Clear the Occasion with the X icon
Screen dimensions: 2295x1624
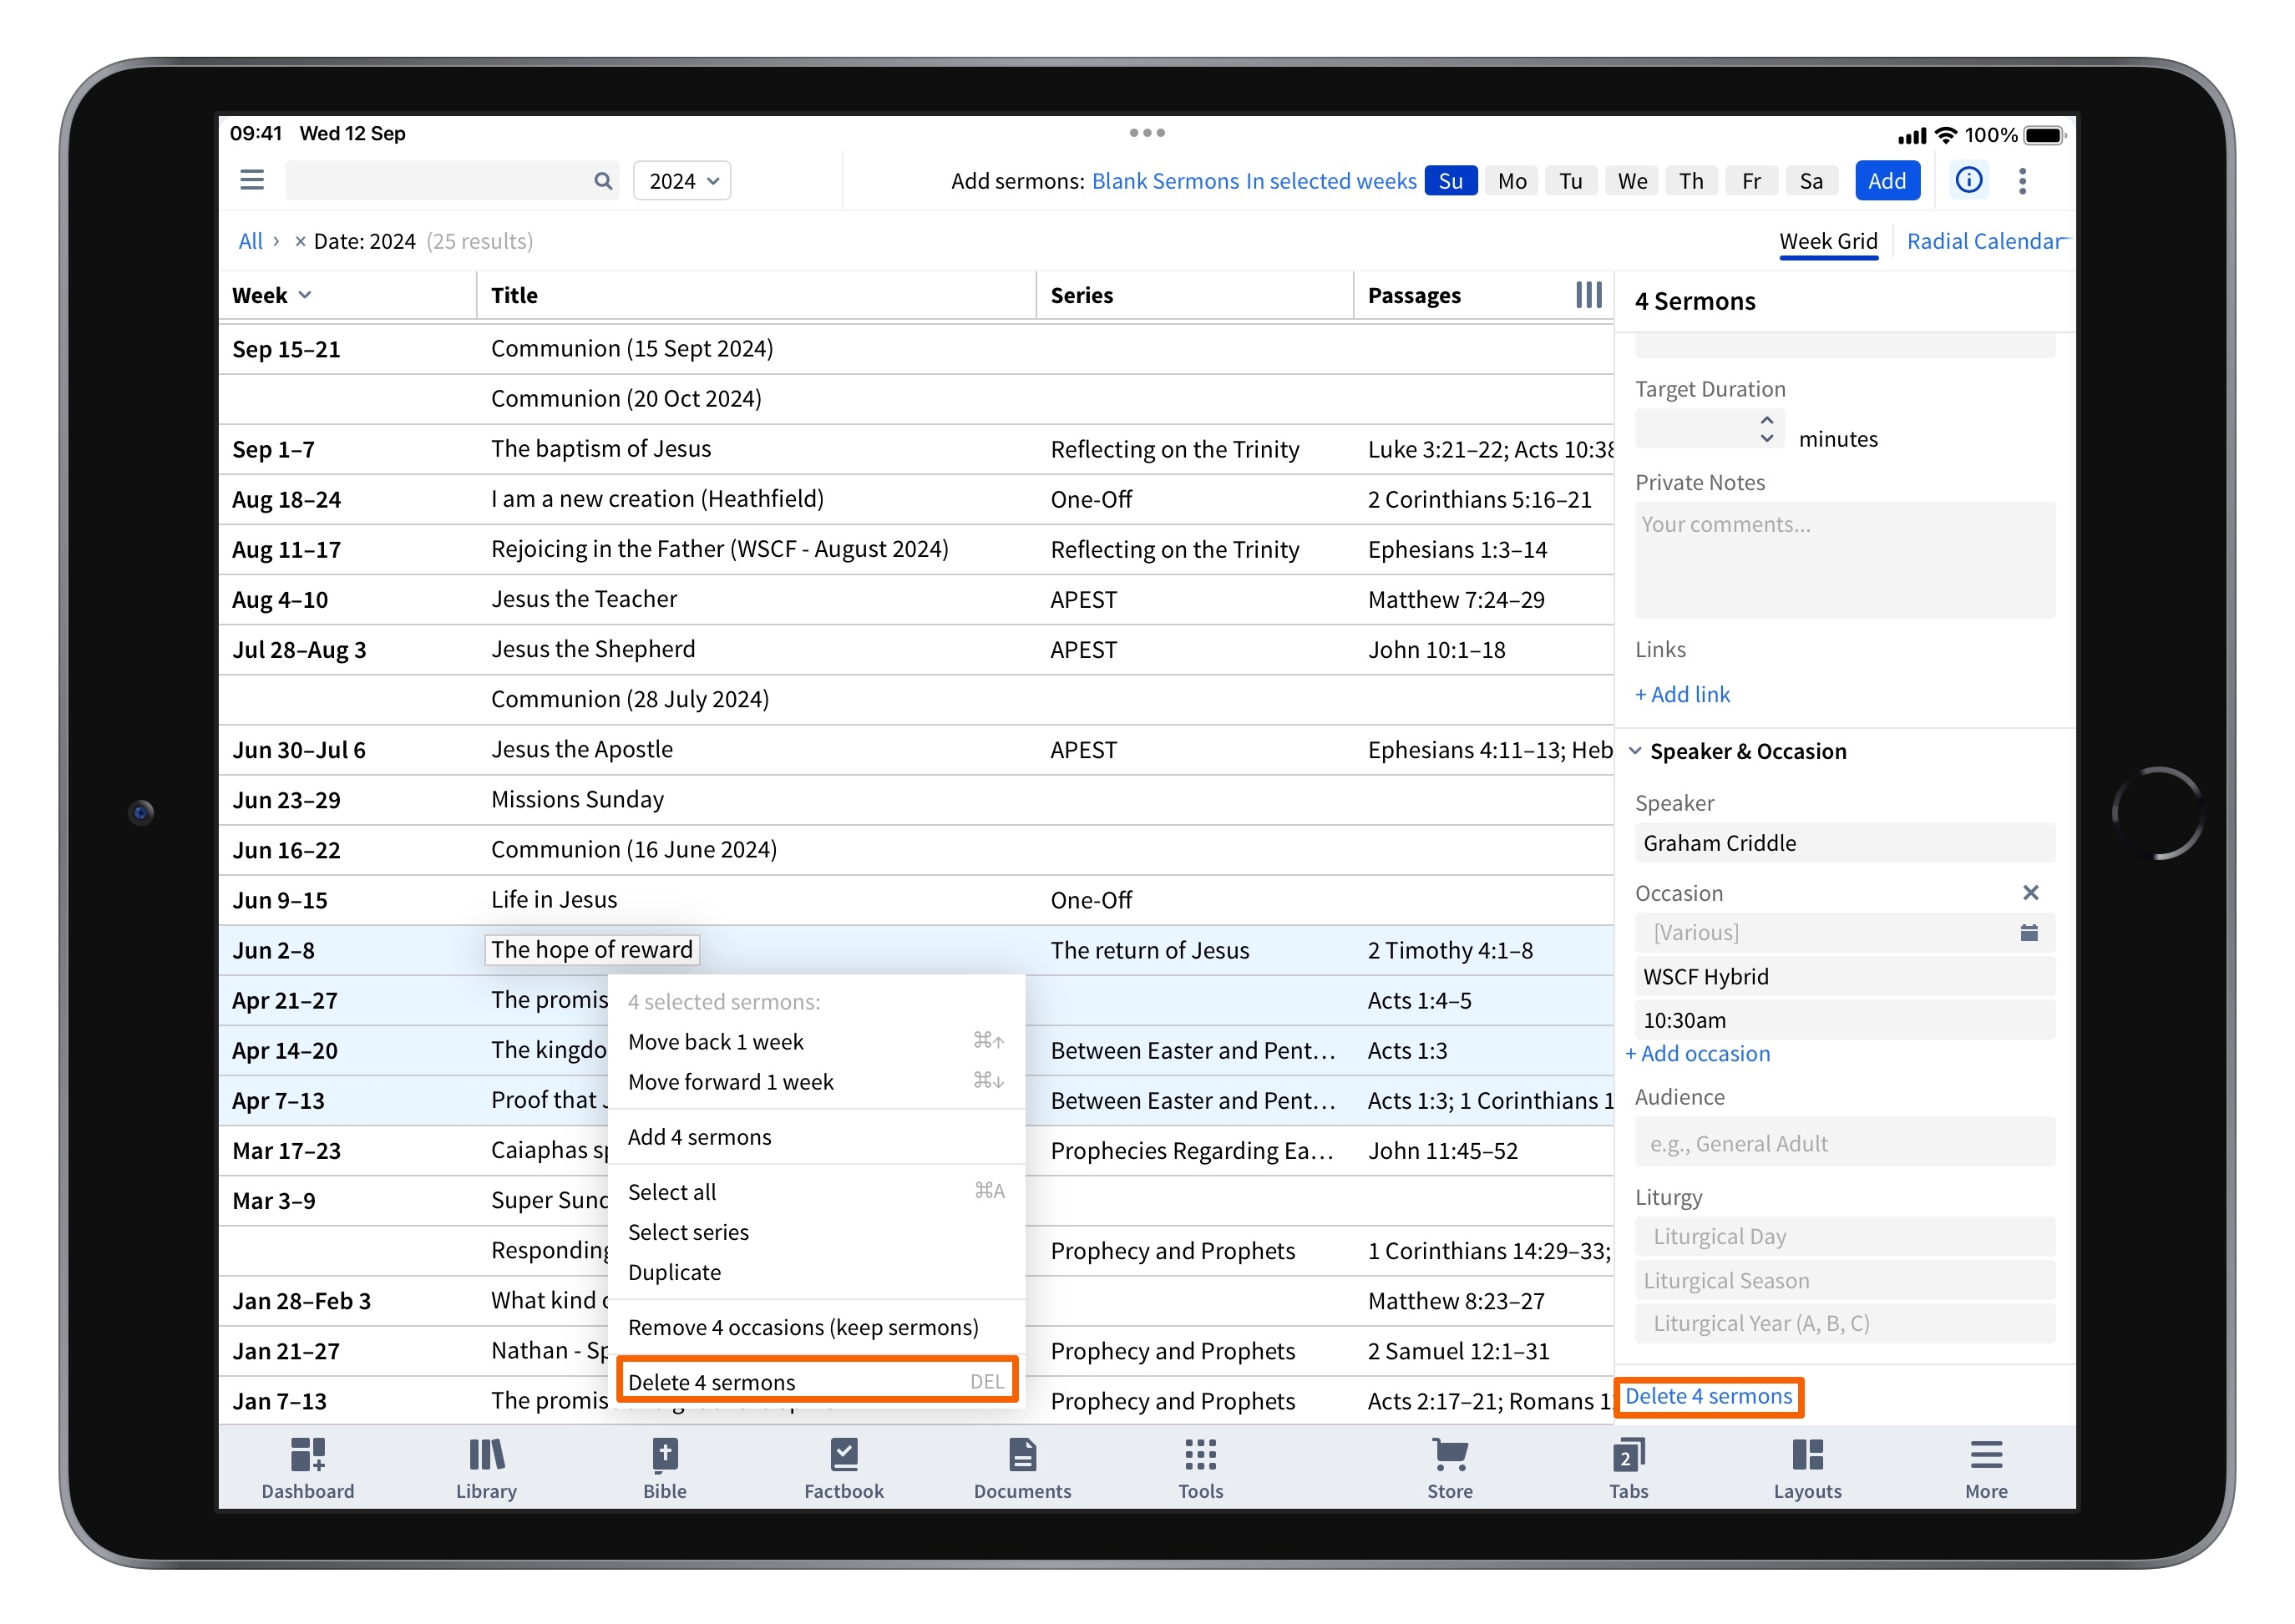click(x=2030, y=893)
